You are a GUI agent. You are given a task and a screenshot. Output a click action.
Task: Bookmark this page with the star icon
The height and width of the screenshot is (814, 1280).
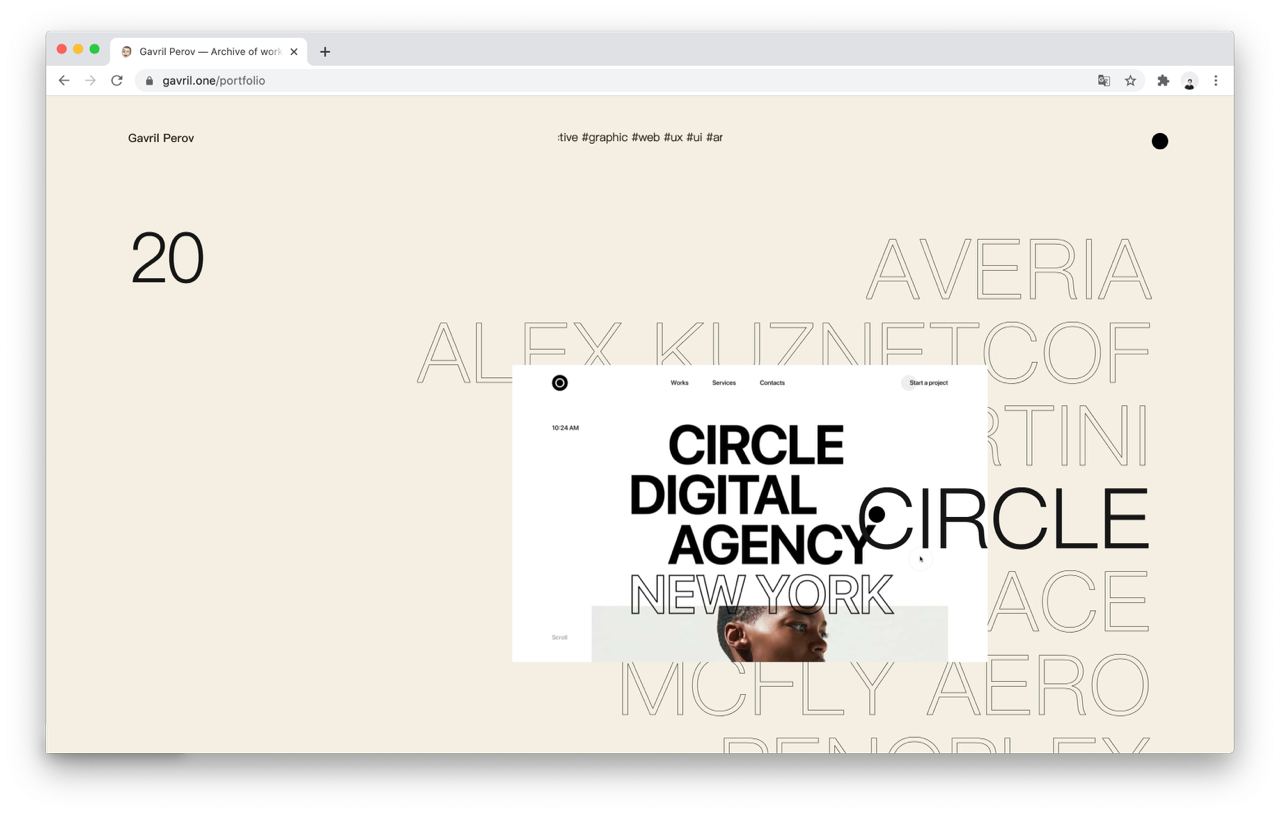(x=1130, y=81)
